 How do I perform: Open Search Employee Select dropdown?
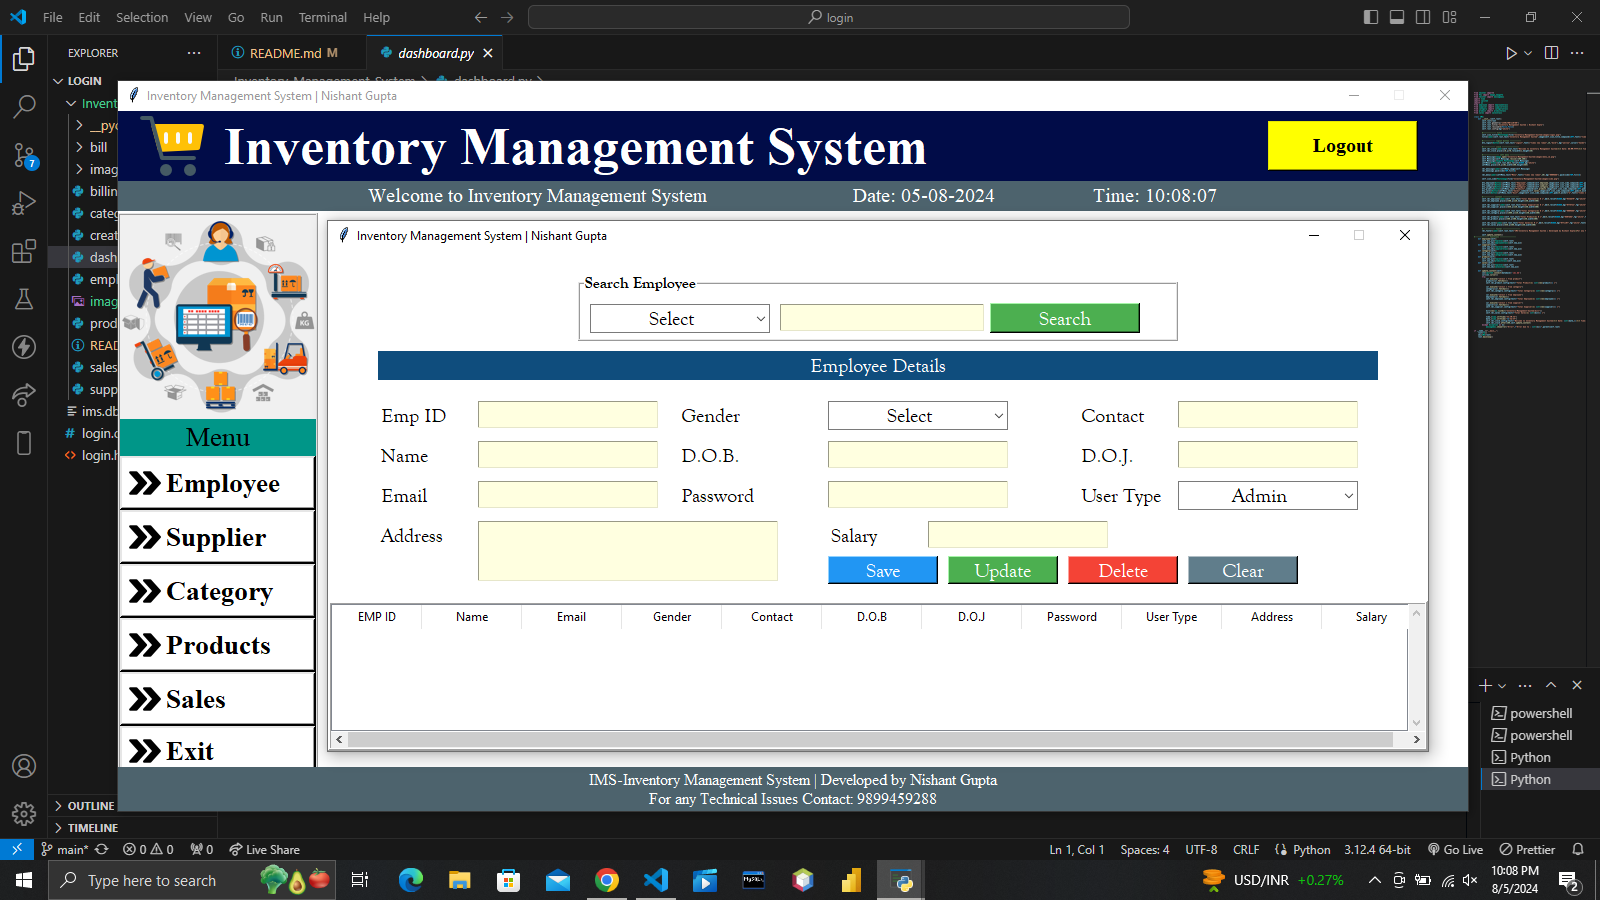680,318
